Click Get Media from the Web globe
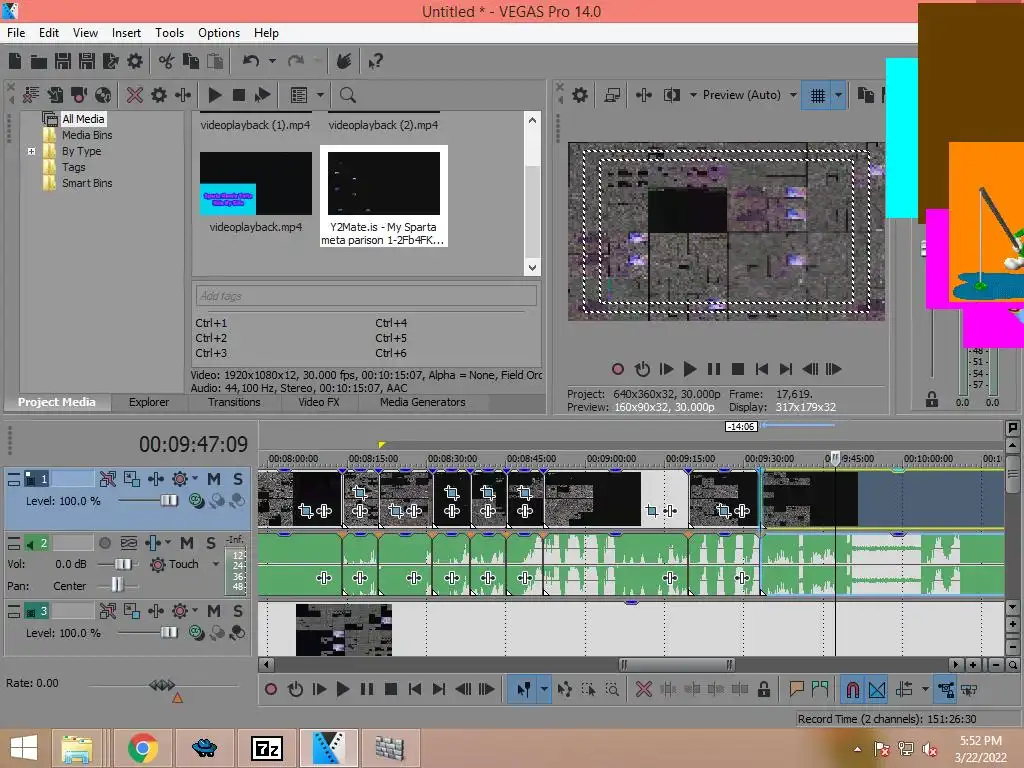The image size is (1024, 768). pos(103,95)
